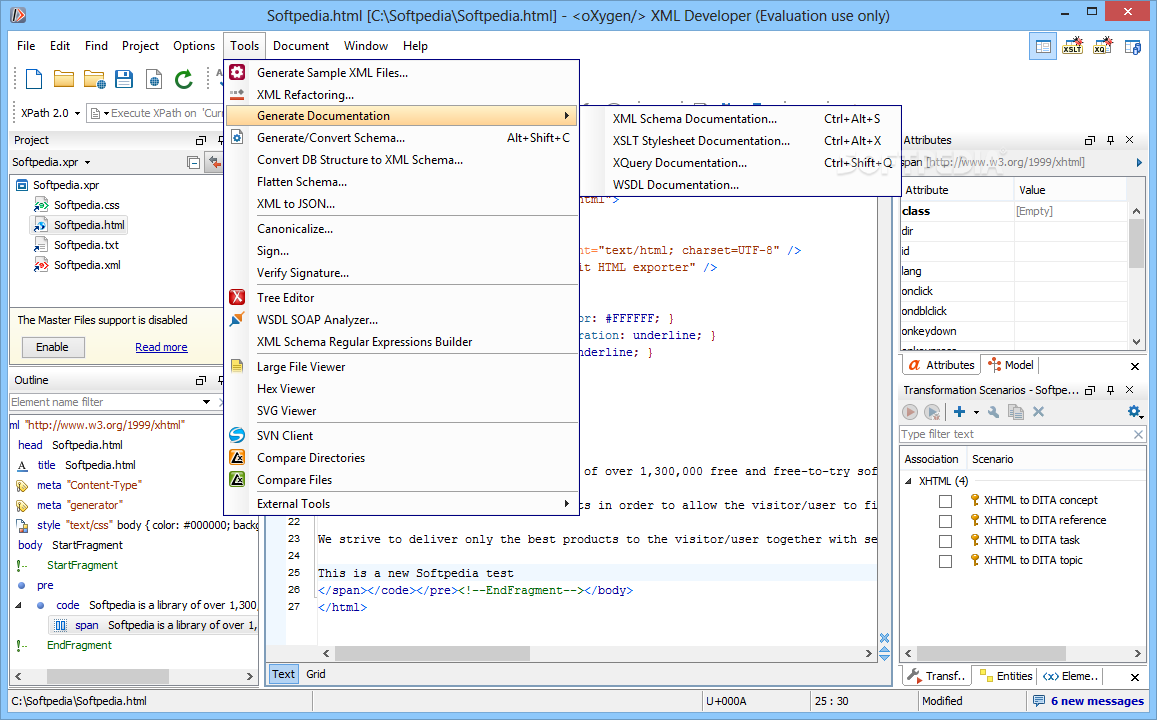Click the New scenario plus icon
Viewport: 1157px width, 720px height.
coord(959,412)
